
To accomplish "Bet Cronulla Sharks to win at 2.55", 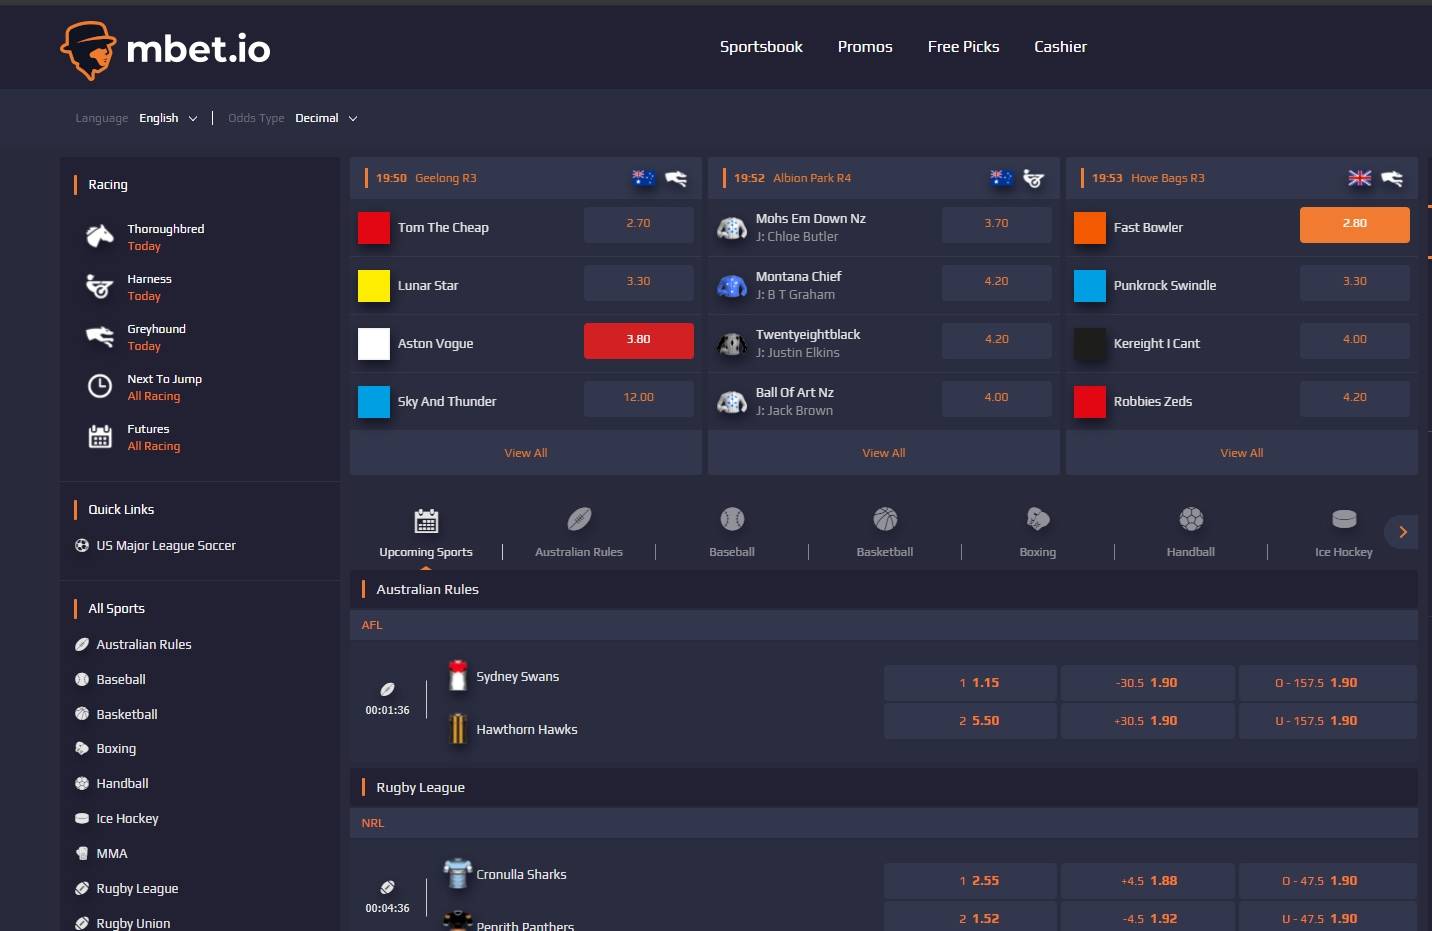I will tap(970, 881).
